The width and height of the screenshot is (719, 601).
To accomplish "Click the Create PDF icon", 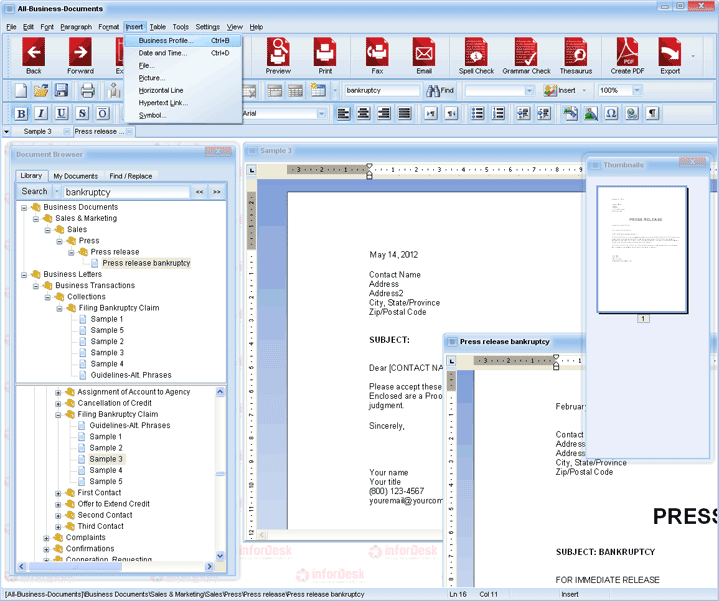I will pyautogui.click(x=627, y=55).
